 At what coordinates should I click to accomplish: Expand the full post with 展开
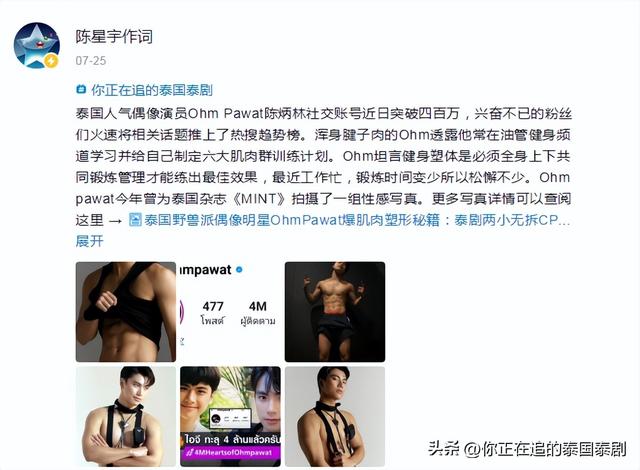point(89,241)
